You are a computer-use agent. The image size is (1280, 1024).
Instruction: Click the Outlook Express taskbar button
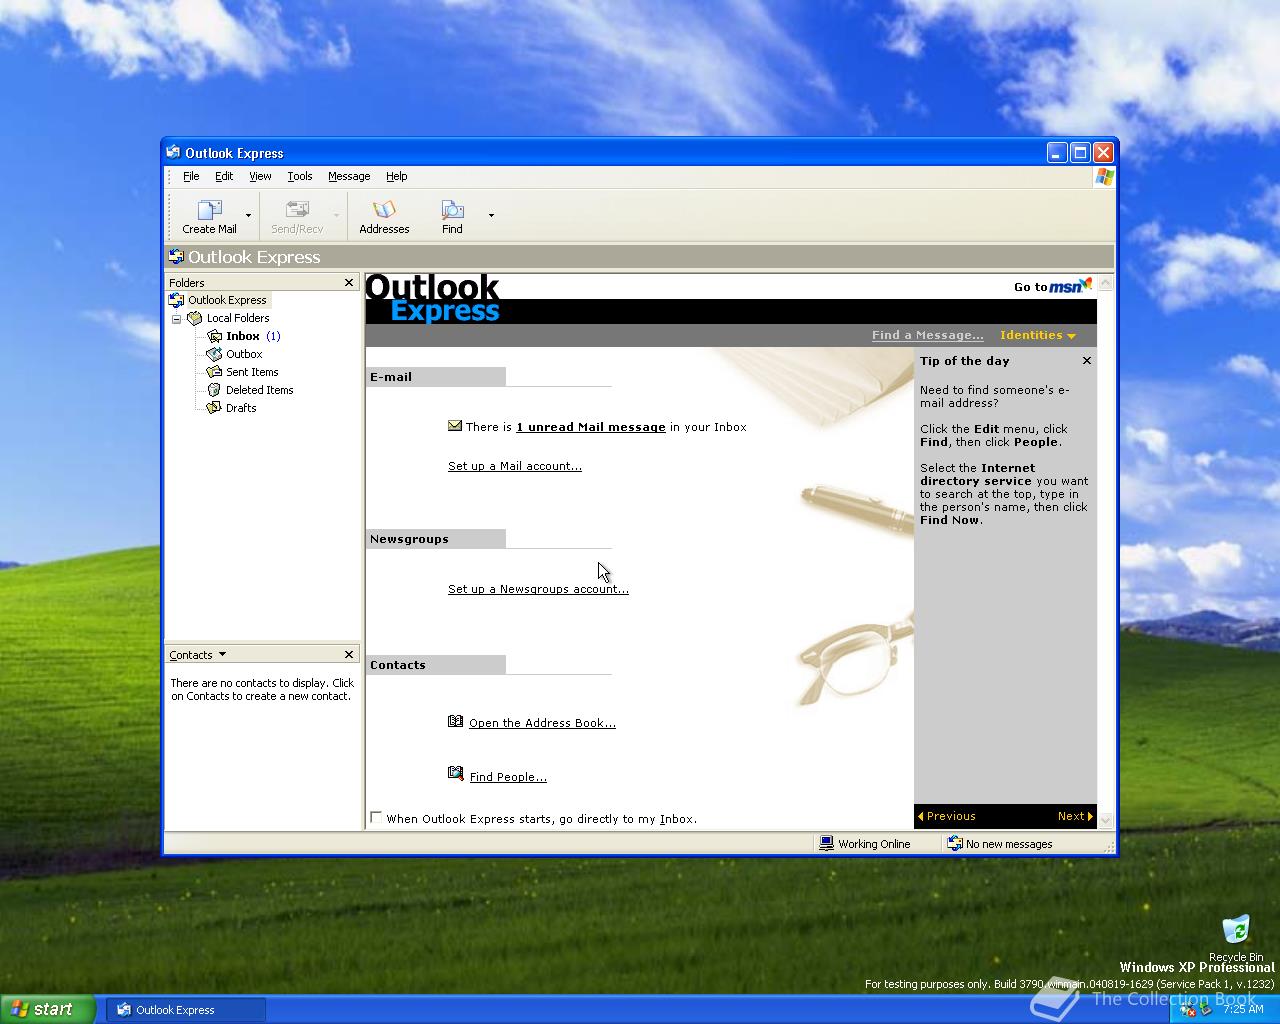(x=187, y=1010)
